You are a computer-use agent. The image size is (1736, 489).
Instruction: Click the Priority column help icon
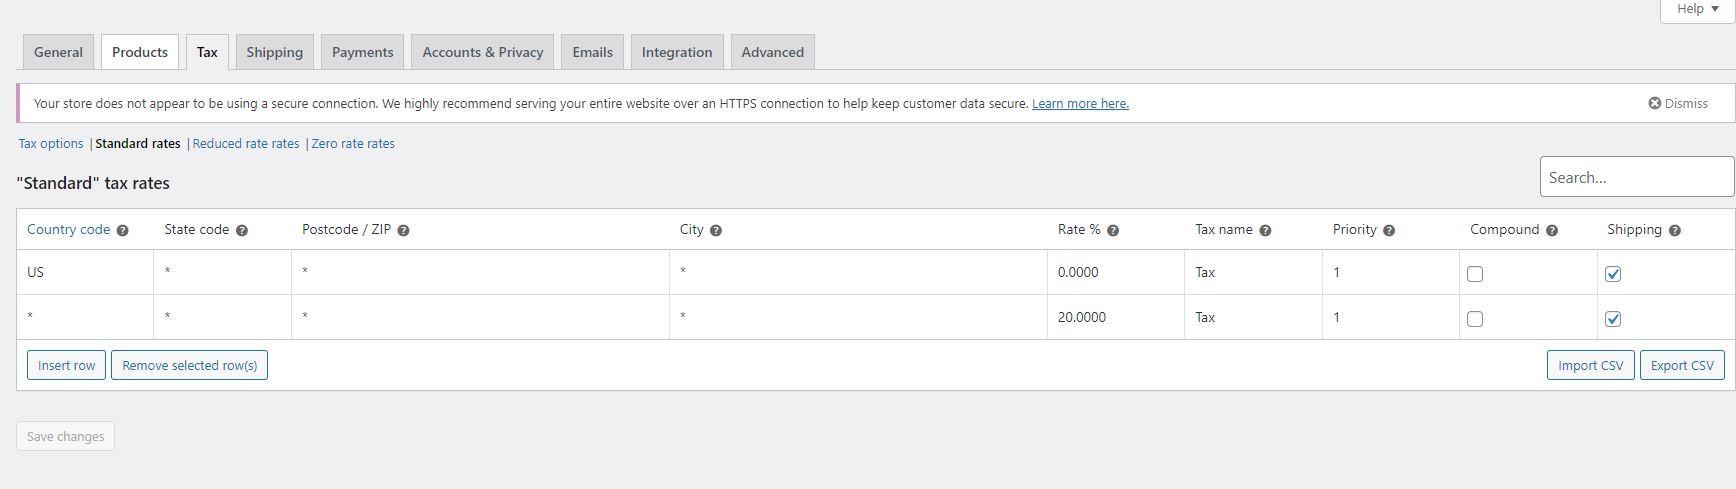click(x=1389, y=230)
